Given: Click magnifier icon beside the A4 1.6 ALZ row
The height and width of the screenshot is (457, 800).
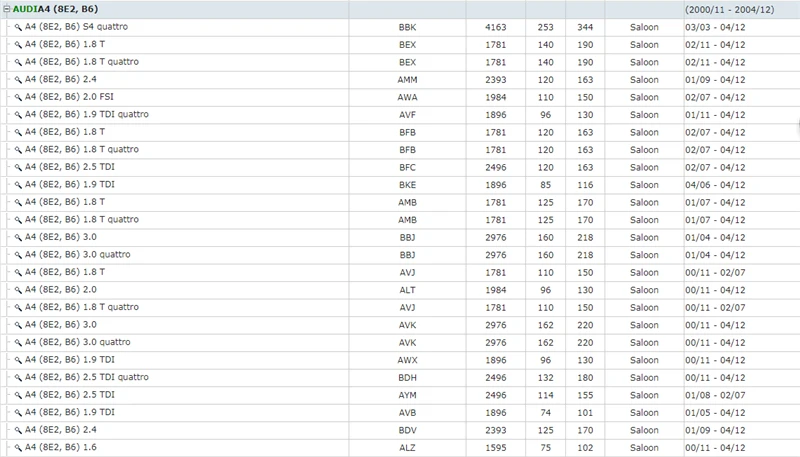Looking at the screenshot, I should 18,448.
